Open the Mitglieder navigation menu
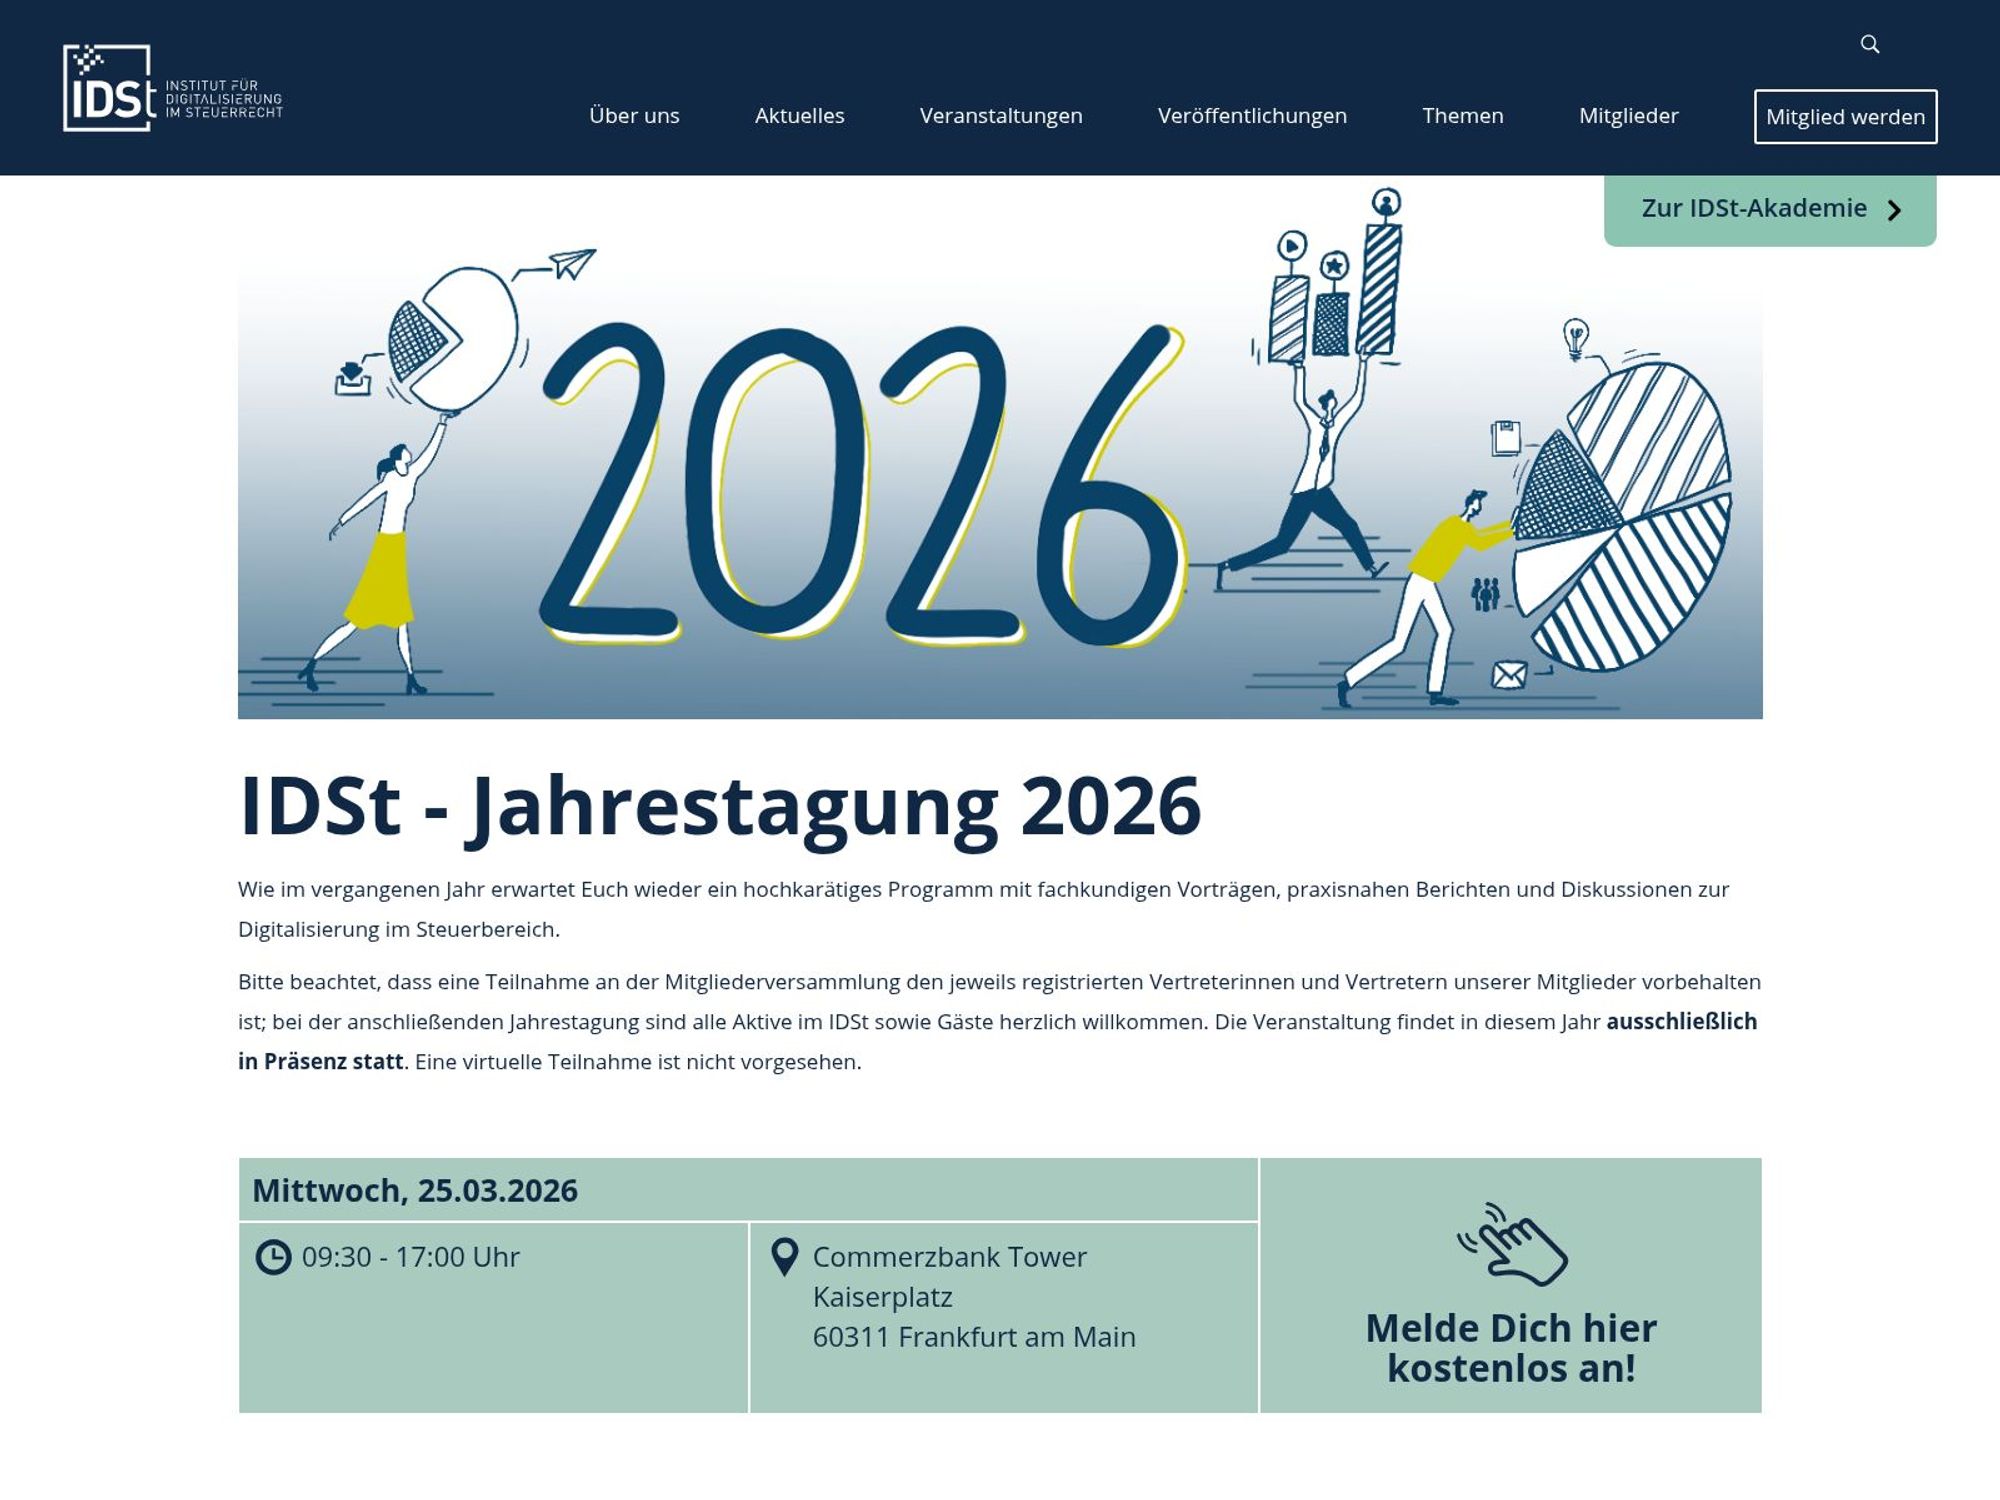The image size is (2000, 1500). coord(1628,115)
